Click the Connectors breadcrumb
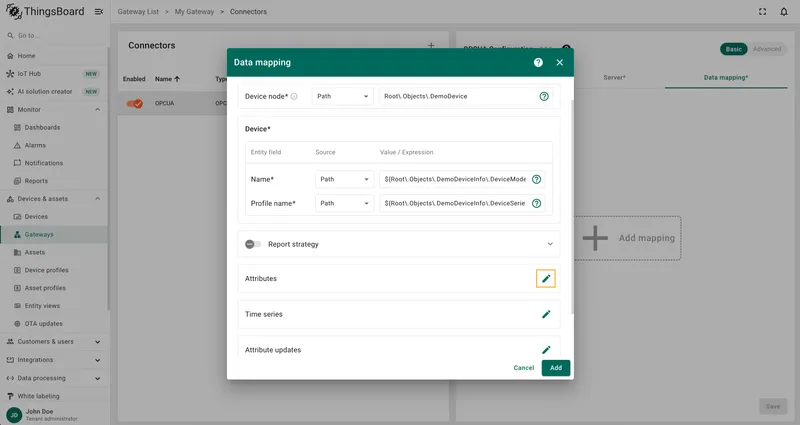This screenshot has height=425, width=800. [x=248, y=11]
